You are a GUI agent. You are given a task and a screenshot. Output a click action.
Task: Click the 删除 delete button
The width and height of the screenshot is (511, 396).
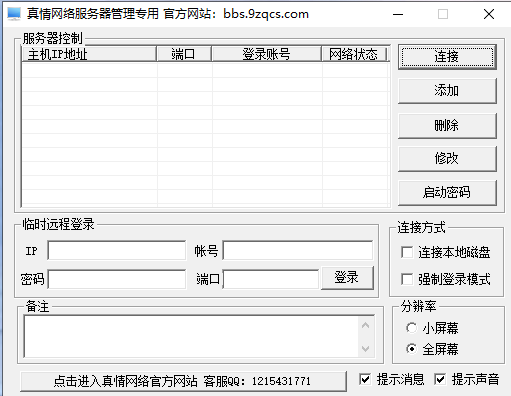coord(447,126)
